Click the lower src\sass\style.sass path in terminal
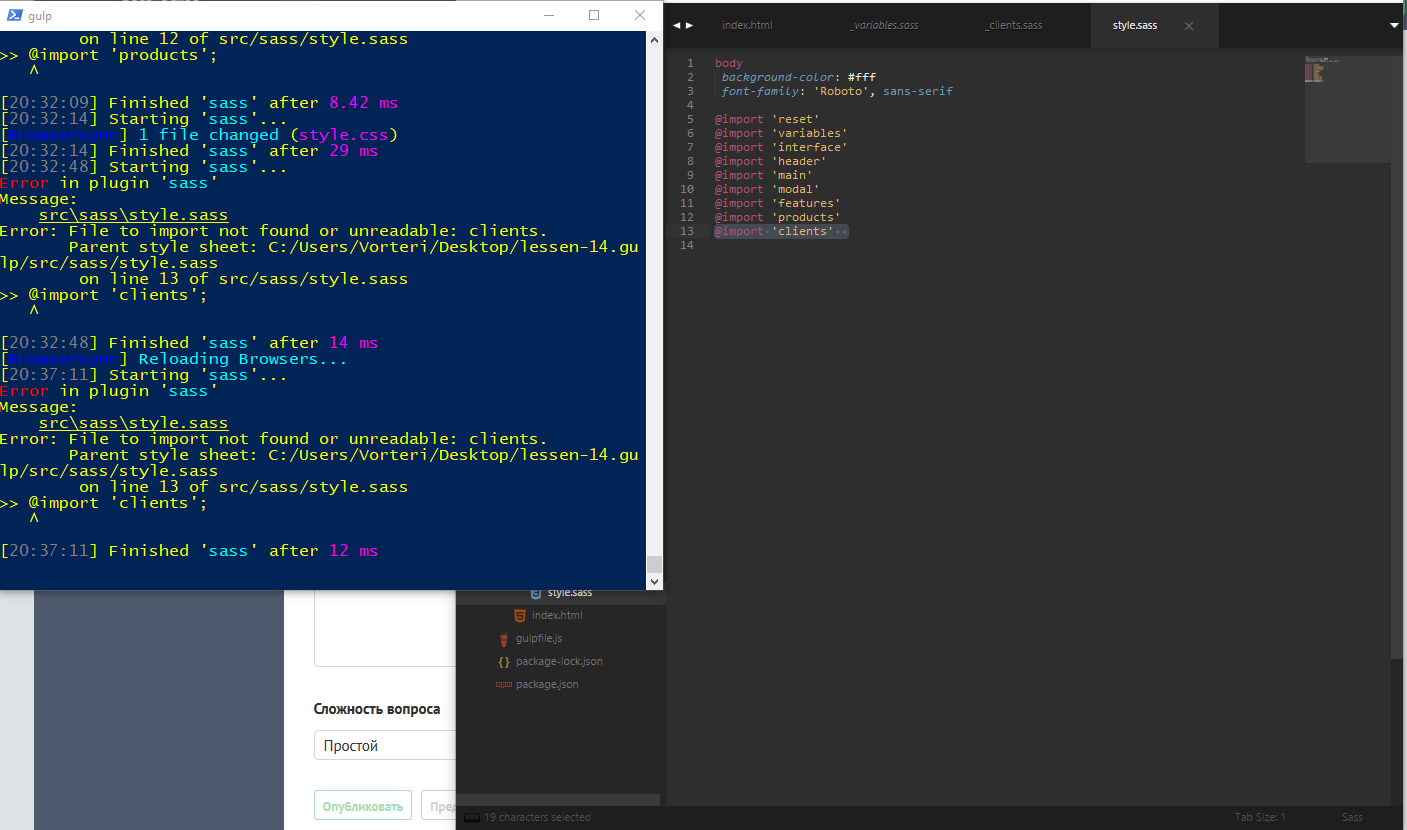 pyautogui.click(x=133, y=423)
